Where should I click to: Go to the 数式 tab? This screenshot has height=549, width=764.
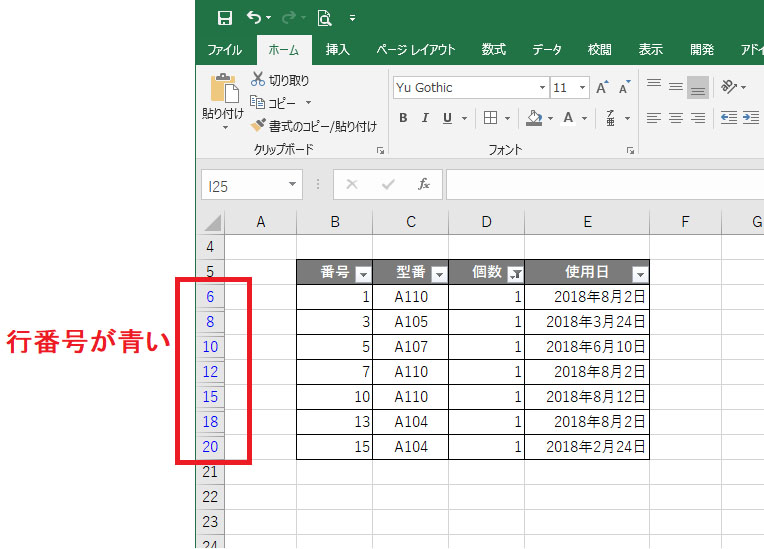494,50
